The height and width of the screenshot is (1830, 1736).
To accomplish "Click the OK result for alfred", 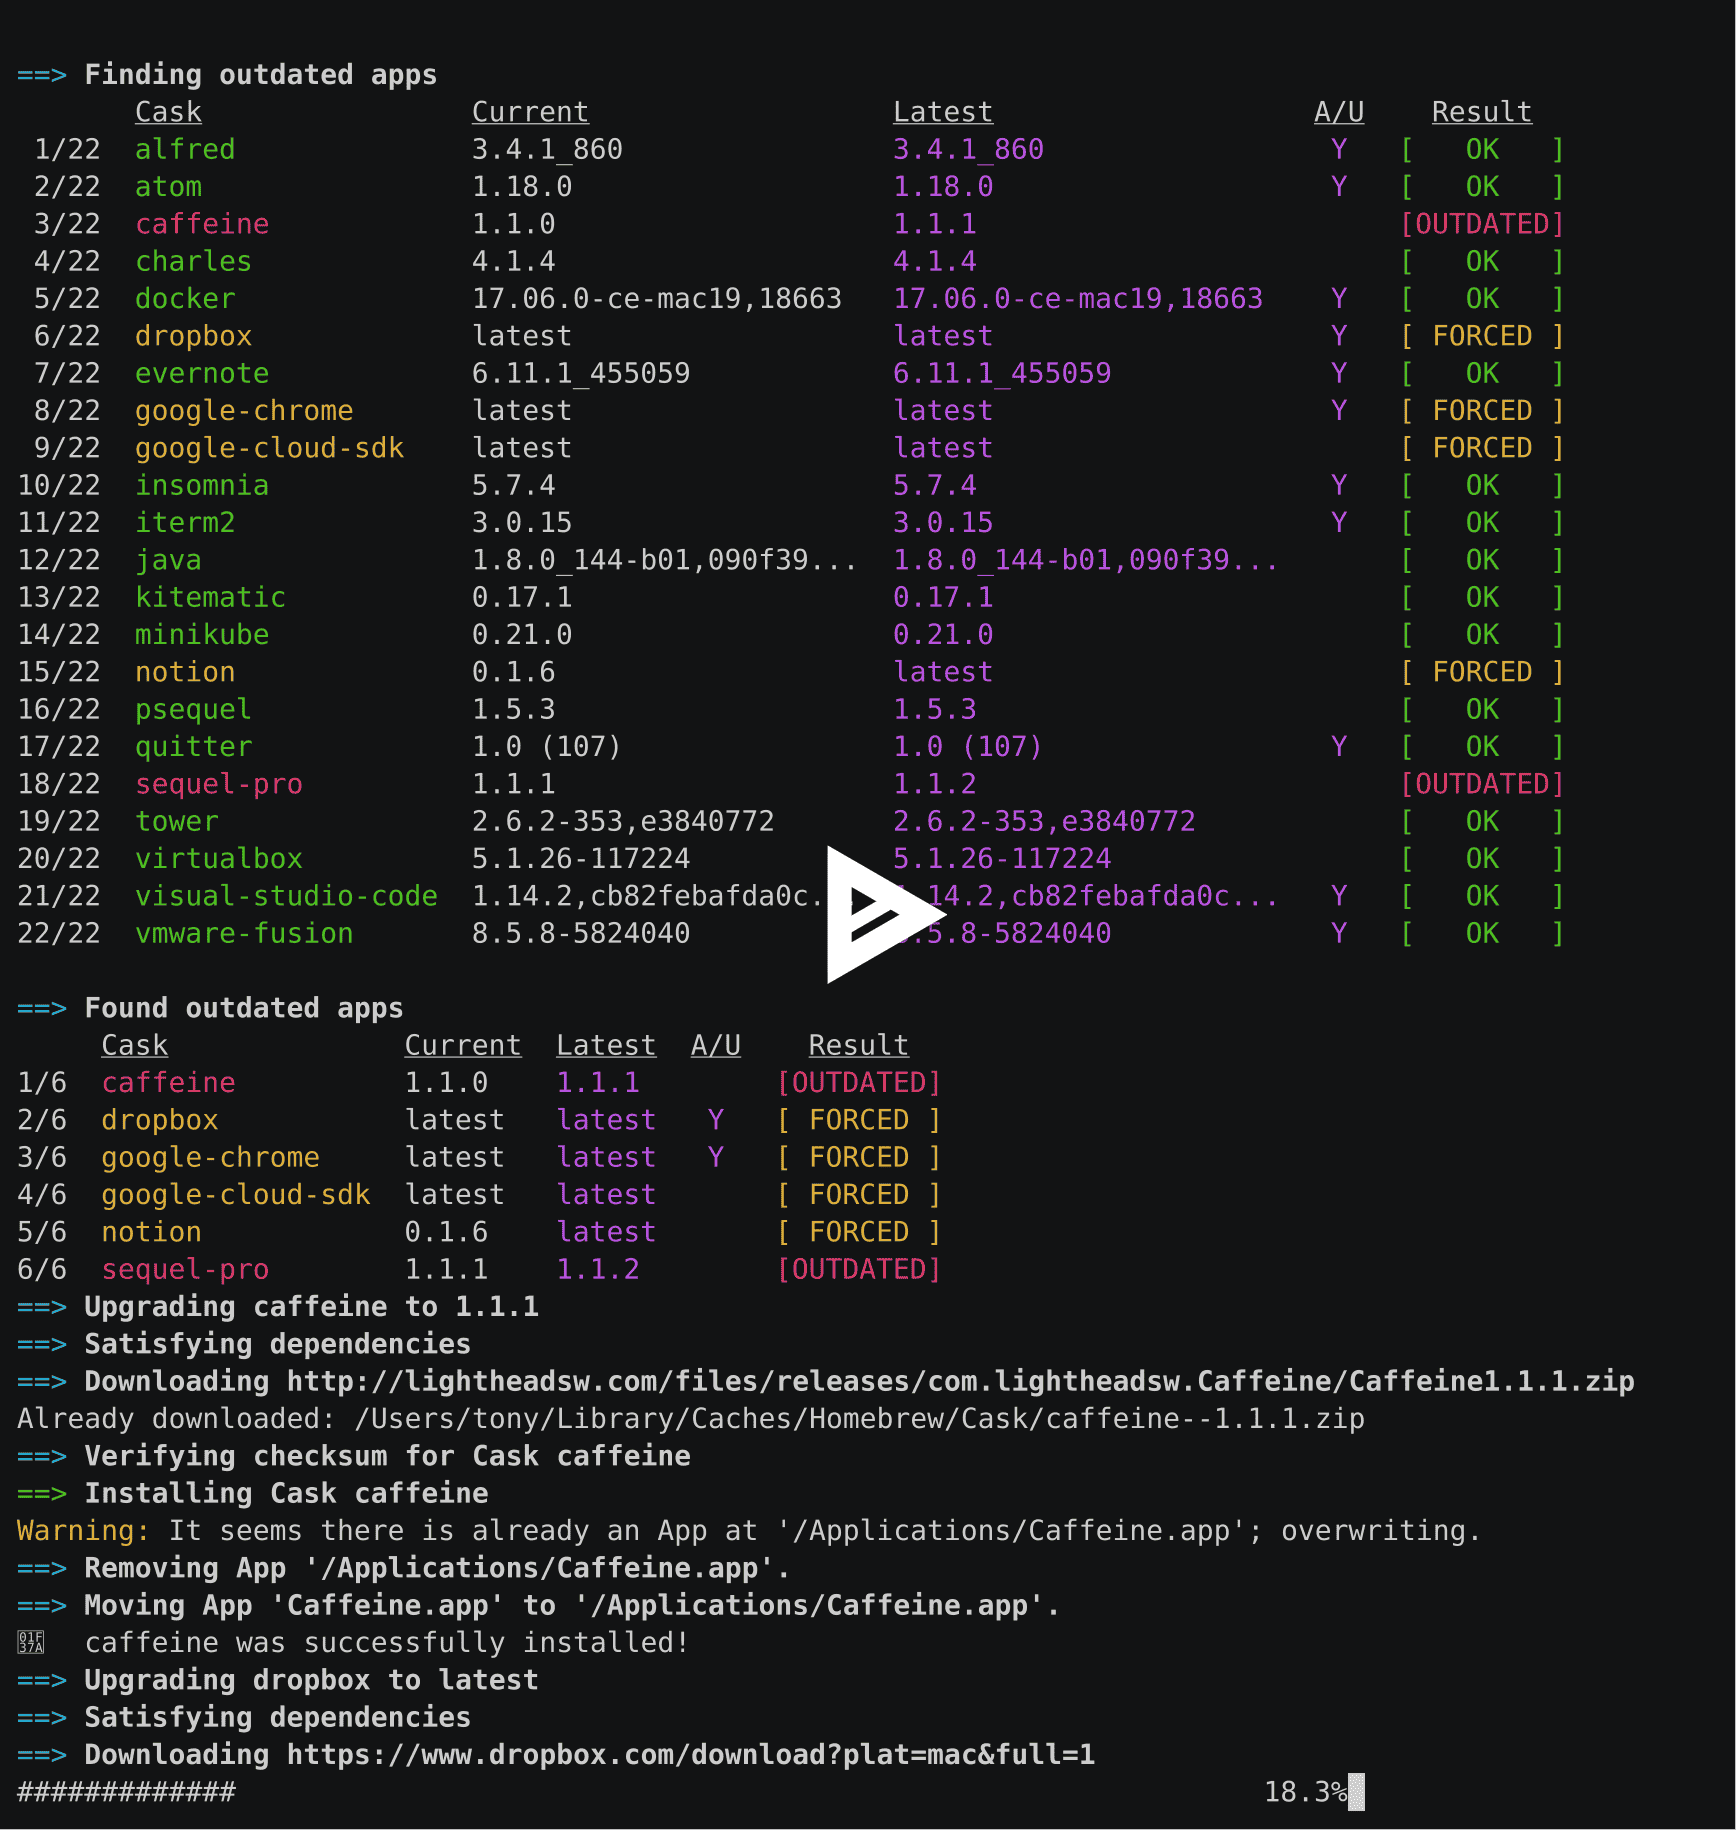I will 1481,149.
